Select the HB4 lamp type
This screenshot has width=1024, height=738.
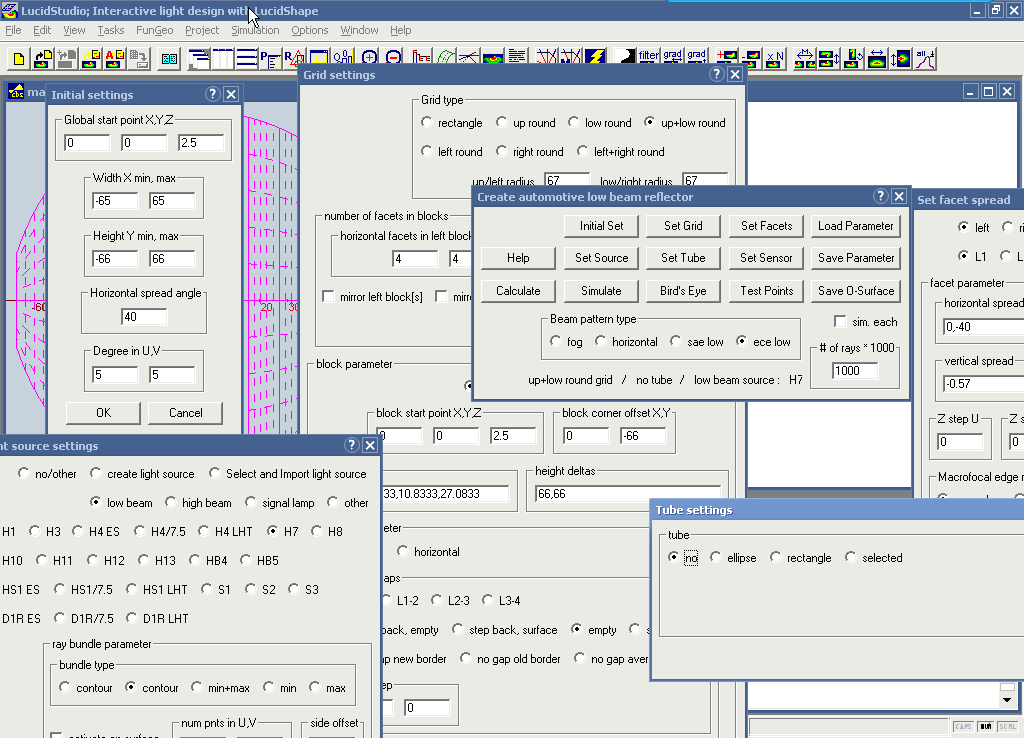click(195, 560)
